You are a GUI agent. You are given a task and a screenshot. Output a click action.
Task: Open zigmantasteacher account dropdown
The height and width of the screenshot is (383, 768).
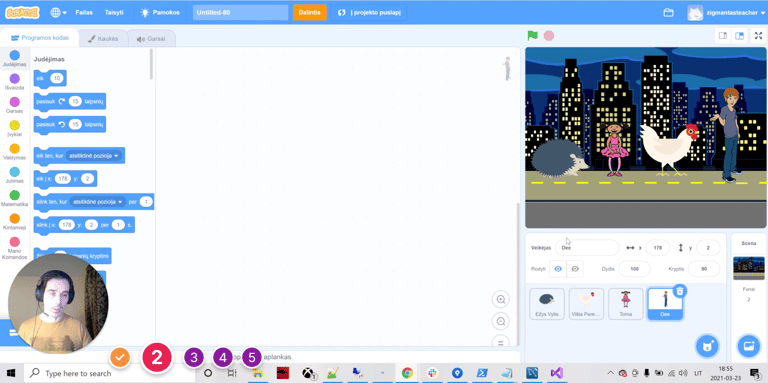pos(725,13)
